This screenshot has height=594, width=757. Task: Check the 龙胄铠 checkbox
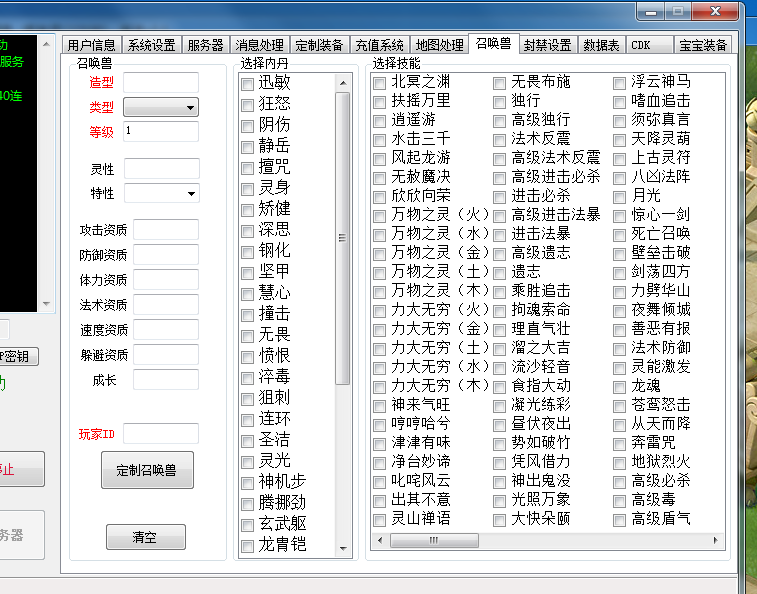(247, 546)
